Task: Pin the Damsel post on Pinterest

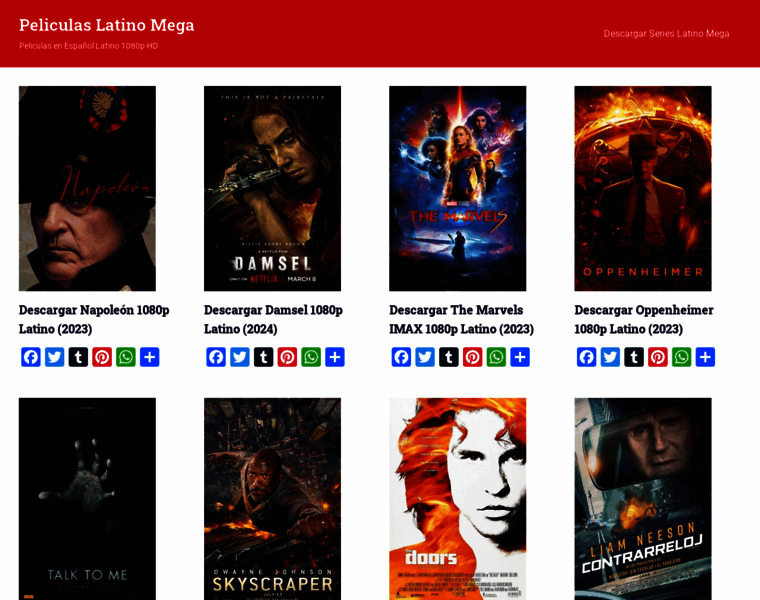Action: (287, 357)
